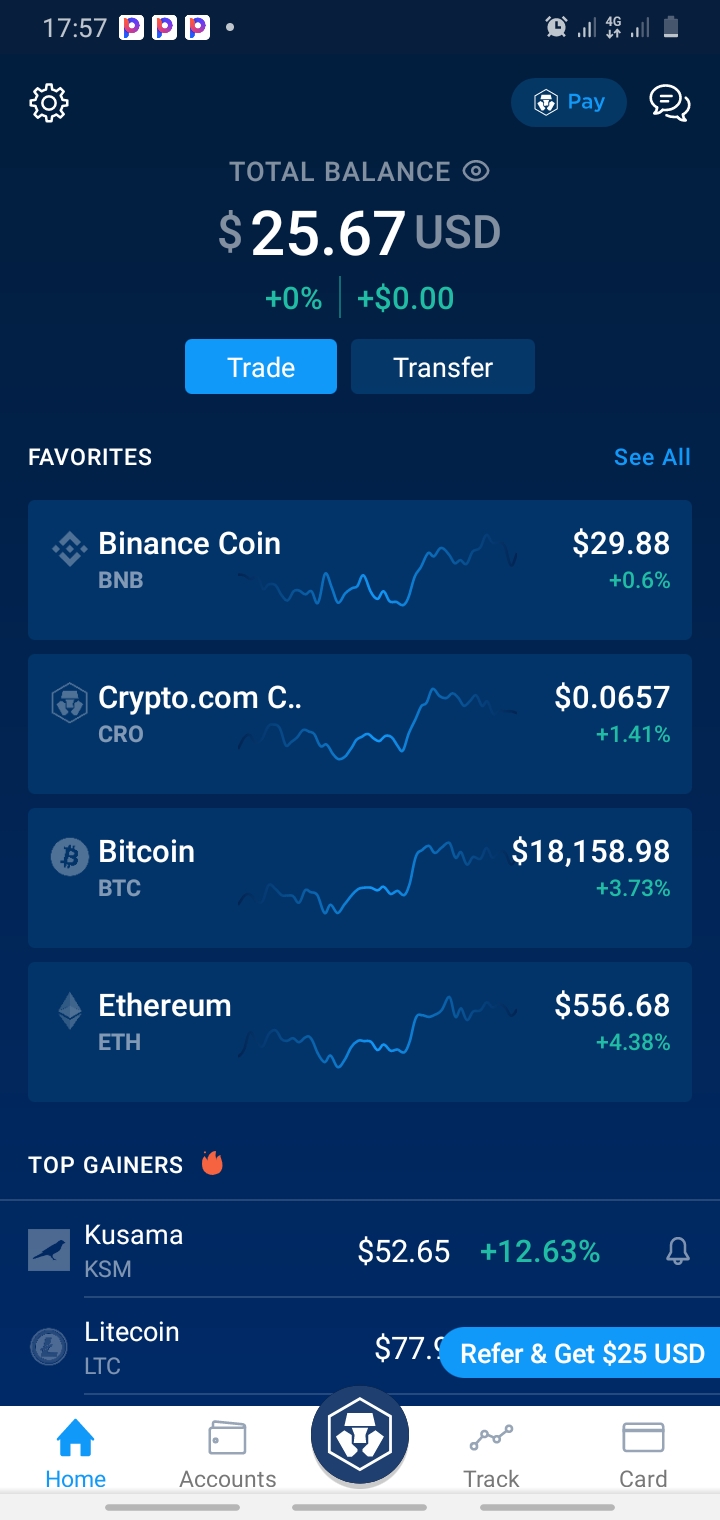Tap the Crypto.com Coin CRO icon
The image size is (720, 1520).
coord(69,703)
